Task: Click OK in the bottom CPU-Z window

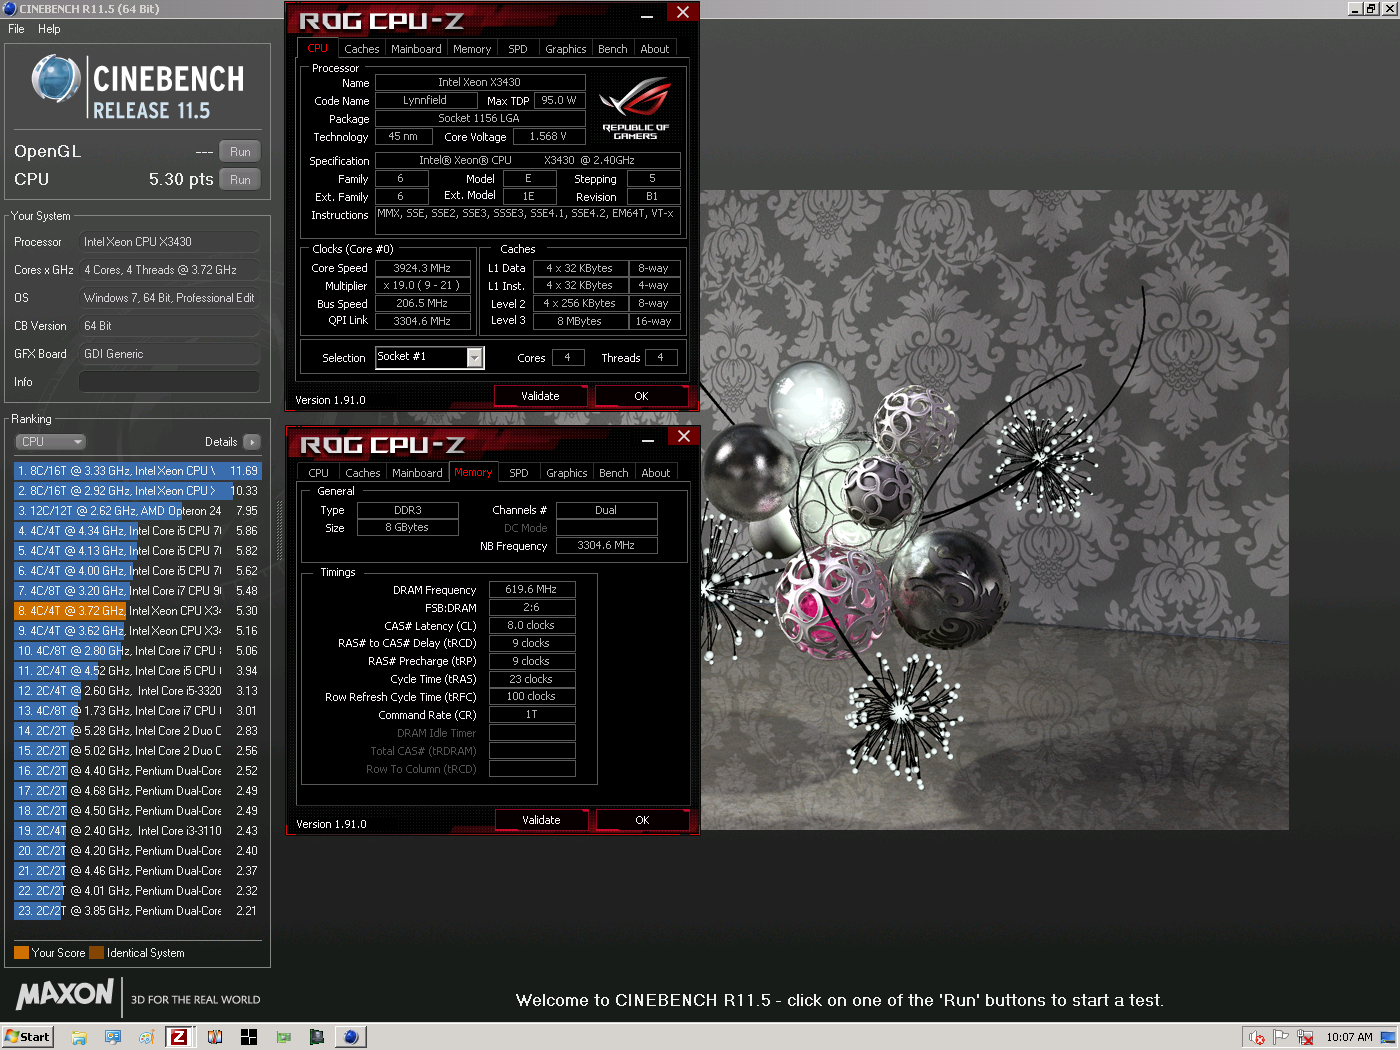Action: coord(643,820)
